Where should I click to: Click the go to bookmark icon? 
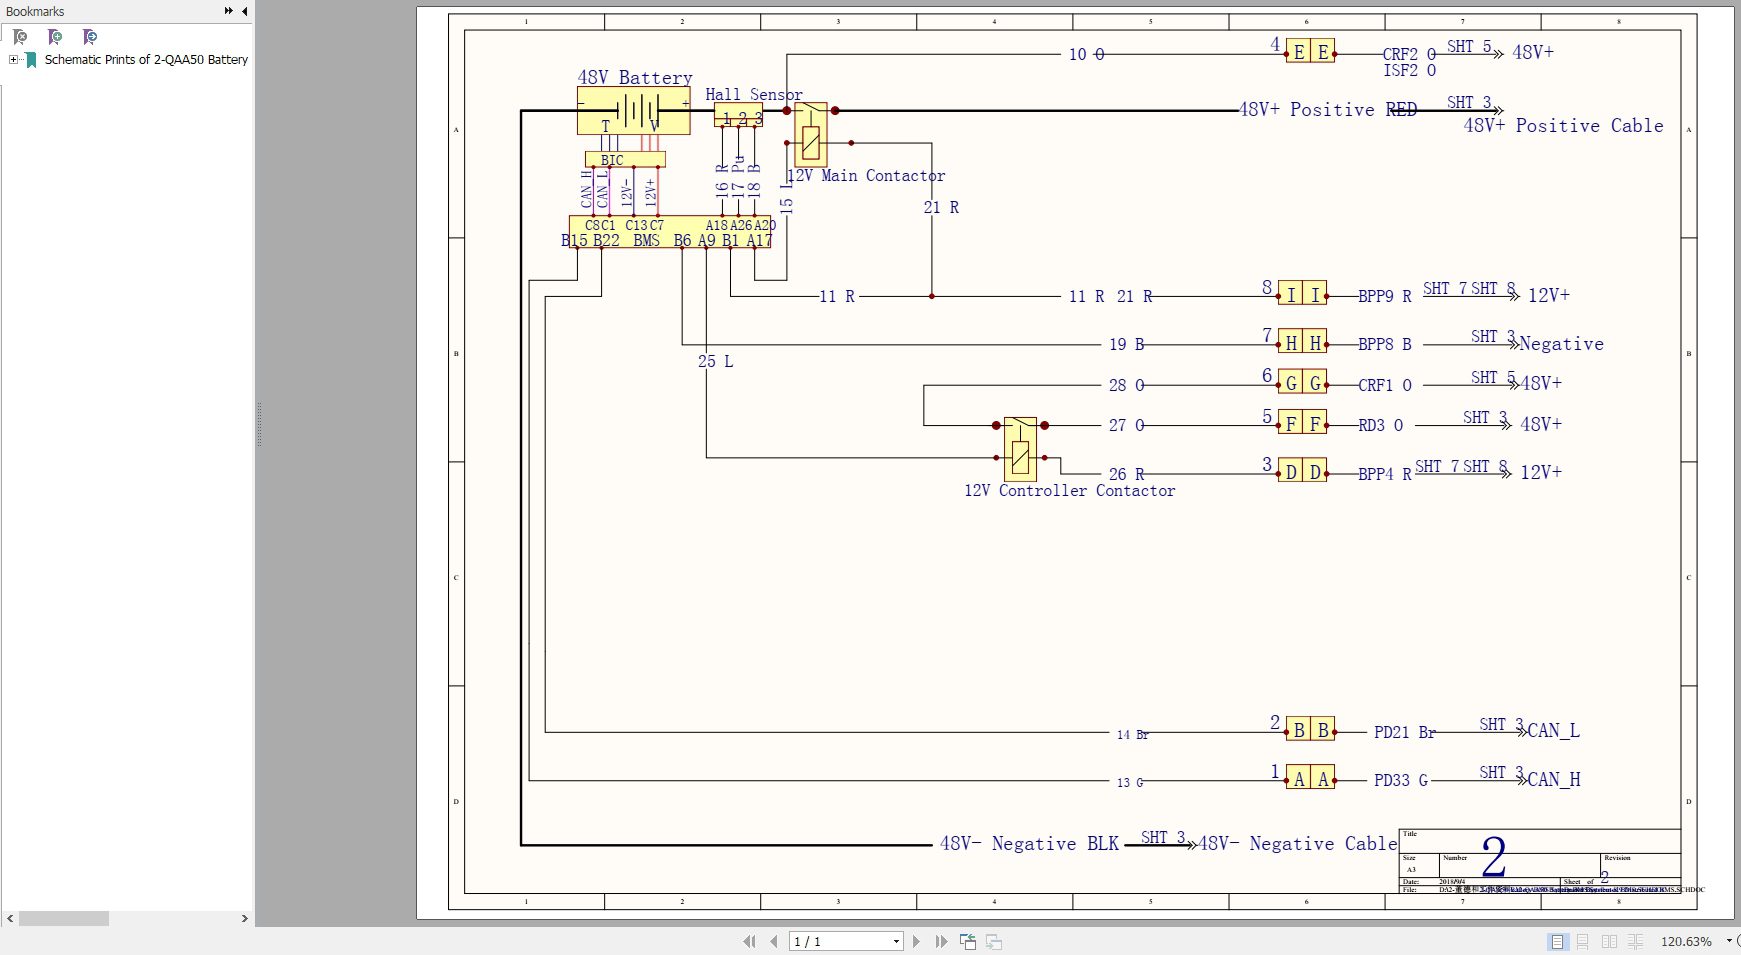click(90, 37)
